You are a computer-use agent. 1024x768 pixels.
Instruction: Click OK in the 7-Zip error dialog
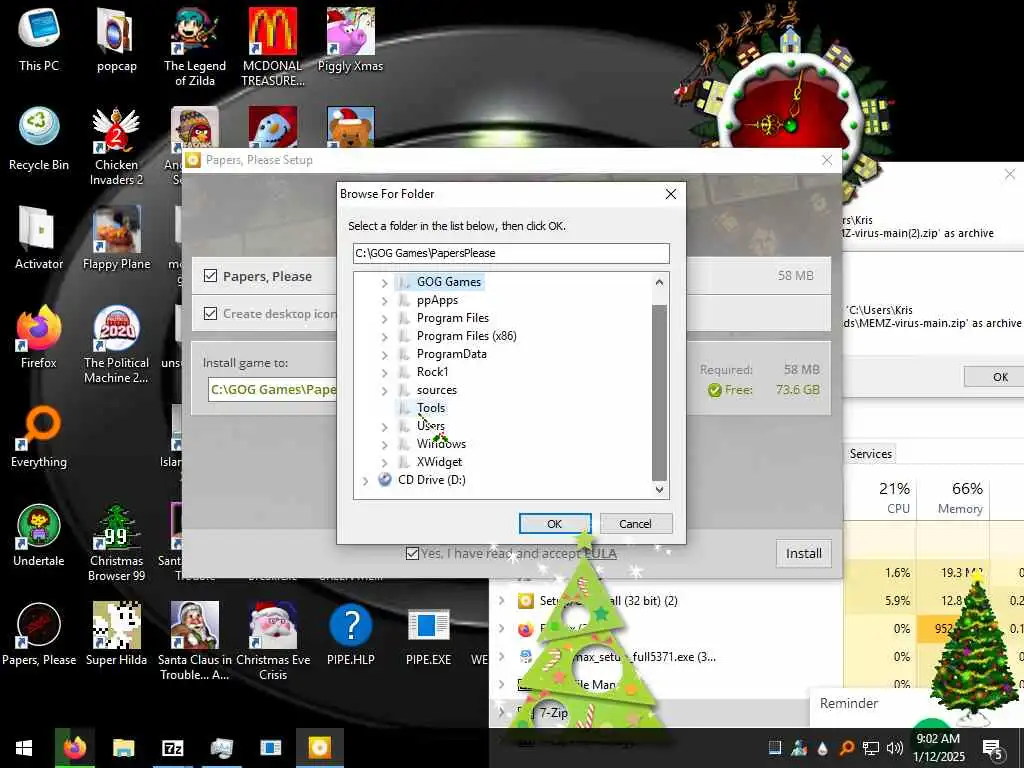[x=999, y=377]
